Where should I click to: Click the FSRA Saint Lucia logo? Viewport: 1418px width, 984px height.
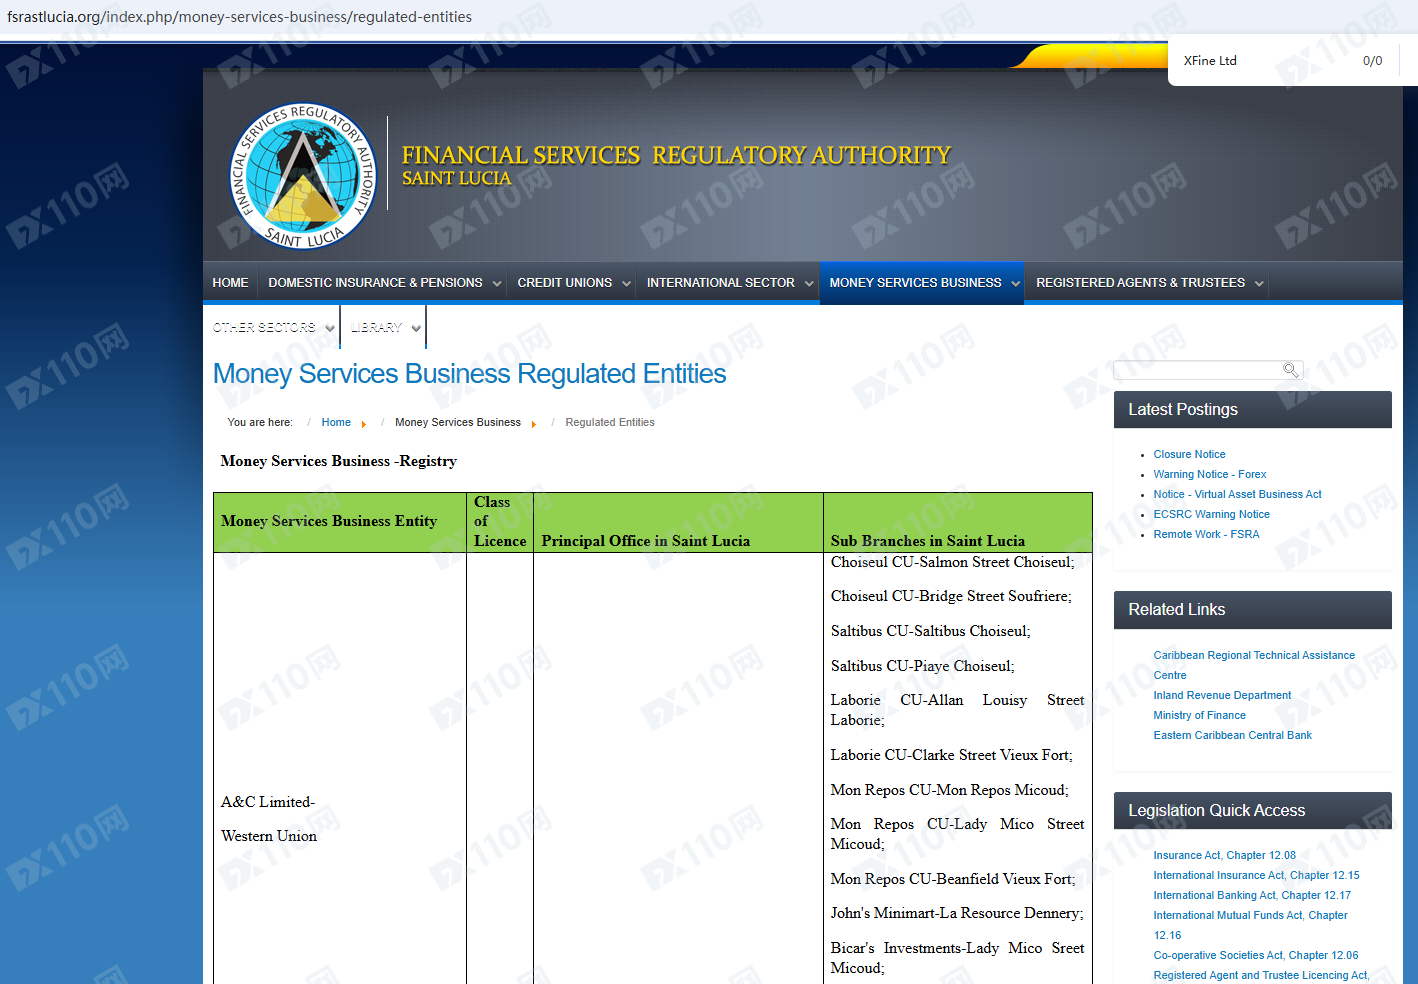303,176
